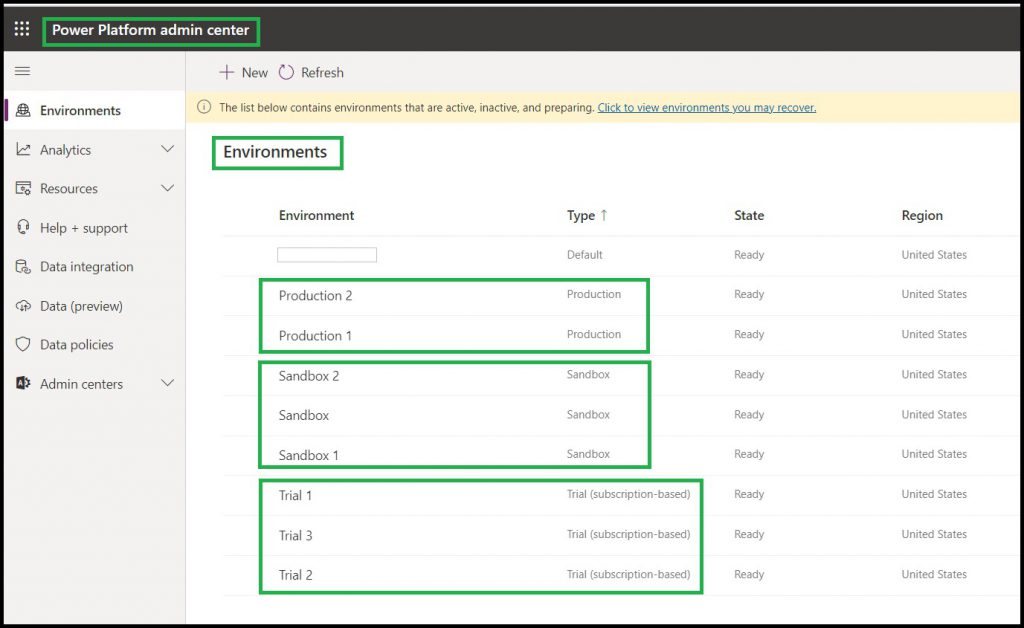Image resolution: width=1024 pixels, height=628 pixels.
Task: Click Trial (subscription-based) in Trial 3 row
Action: [628, 534]
